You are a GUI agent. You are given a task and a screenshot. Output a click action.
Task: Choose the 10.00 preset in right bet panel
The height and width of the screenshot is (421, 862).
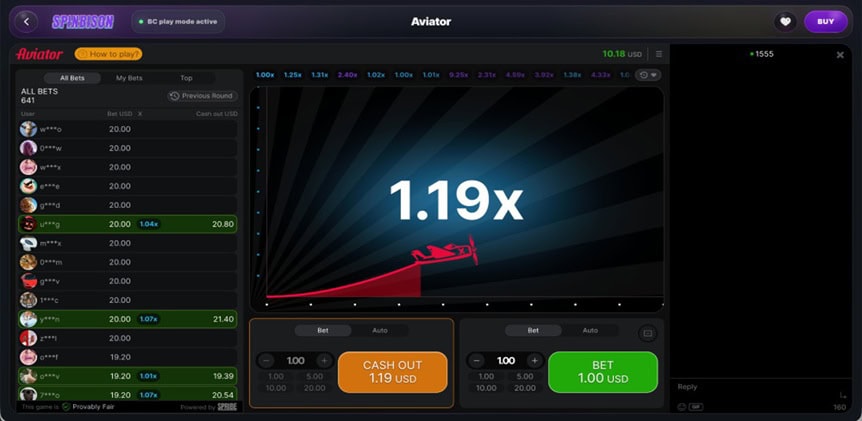point(487,388)
